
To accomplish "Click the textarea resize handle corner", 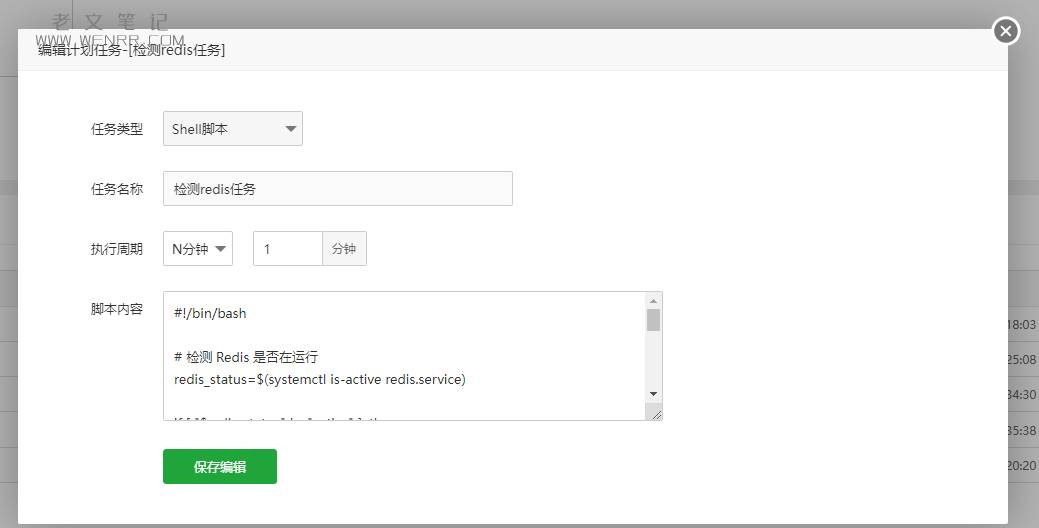I will pos(655,414).
